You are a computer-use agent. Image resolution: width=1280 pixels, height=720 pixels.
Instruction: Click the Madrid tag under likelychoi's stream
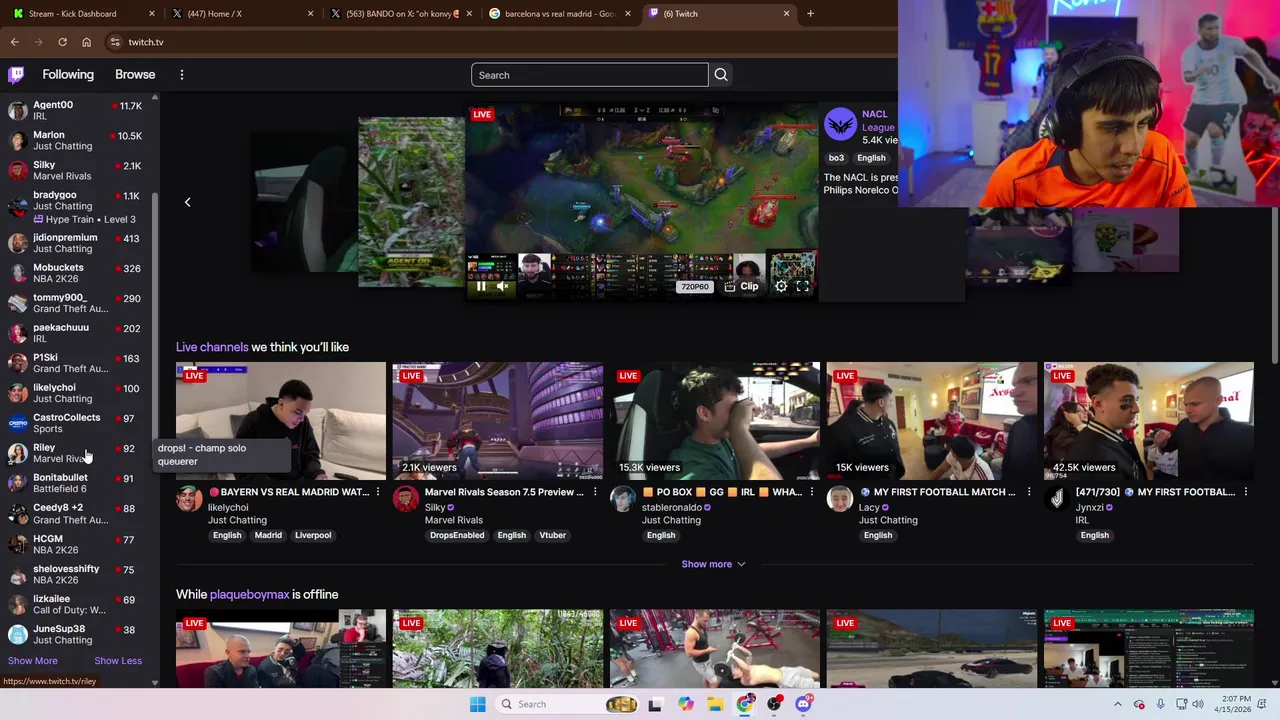(x=268, y=535)
